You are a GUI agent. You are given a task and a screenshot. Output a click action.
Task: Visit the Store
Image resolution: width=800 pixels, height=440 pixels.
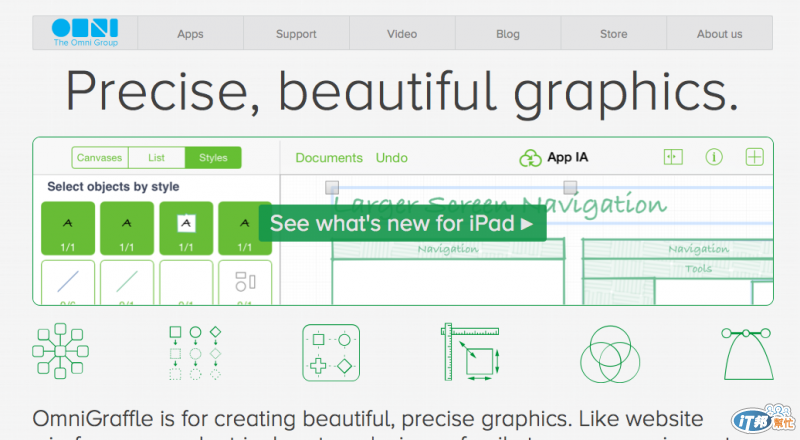[613, 34]
